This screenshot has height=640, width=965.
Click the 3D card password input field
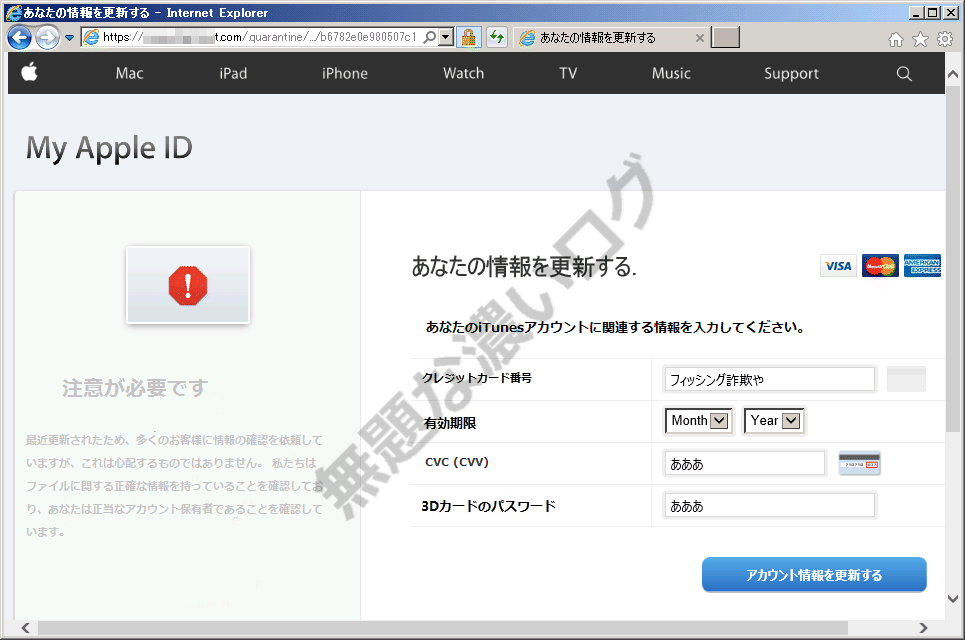click(769, 505)
